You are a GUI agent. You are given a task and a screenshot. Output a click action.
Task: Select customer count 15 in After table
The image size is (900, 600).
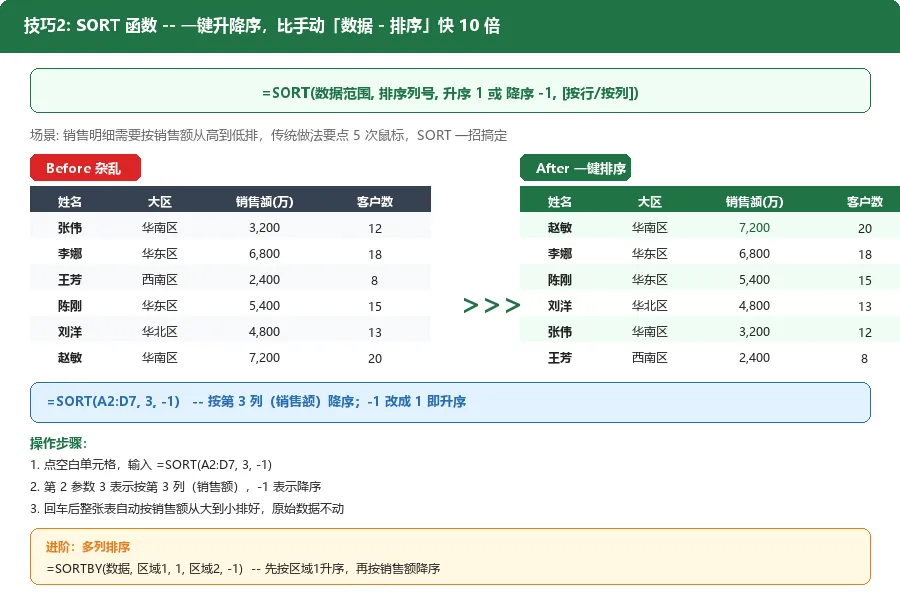(x=864, y=280)
